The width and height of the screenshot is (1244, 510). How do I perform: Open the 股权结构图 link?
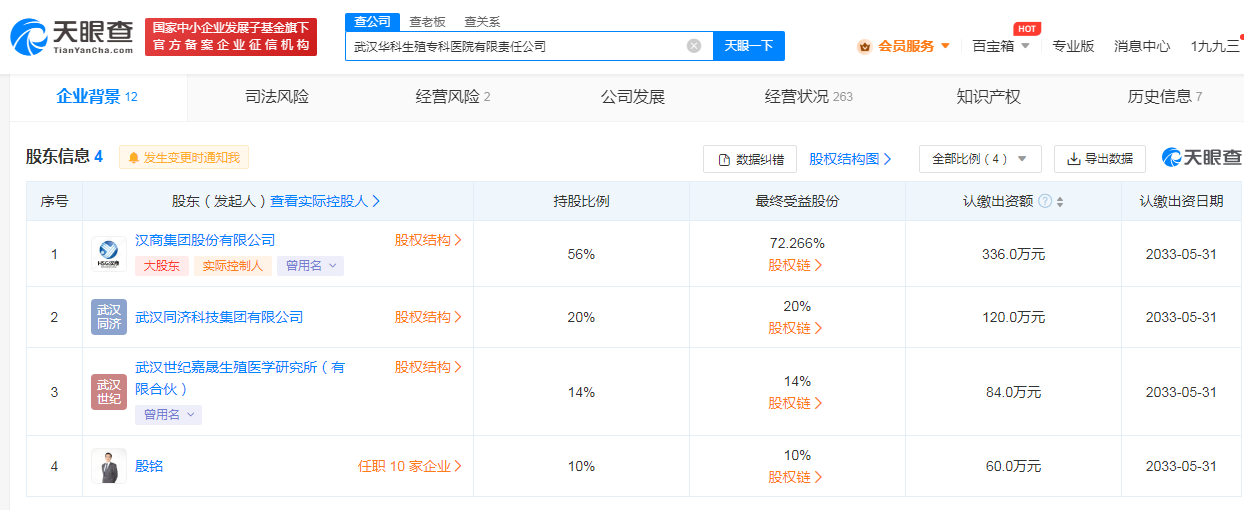(850, 159)
